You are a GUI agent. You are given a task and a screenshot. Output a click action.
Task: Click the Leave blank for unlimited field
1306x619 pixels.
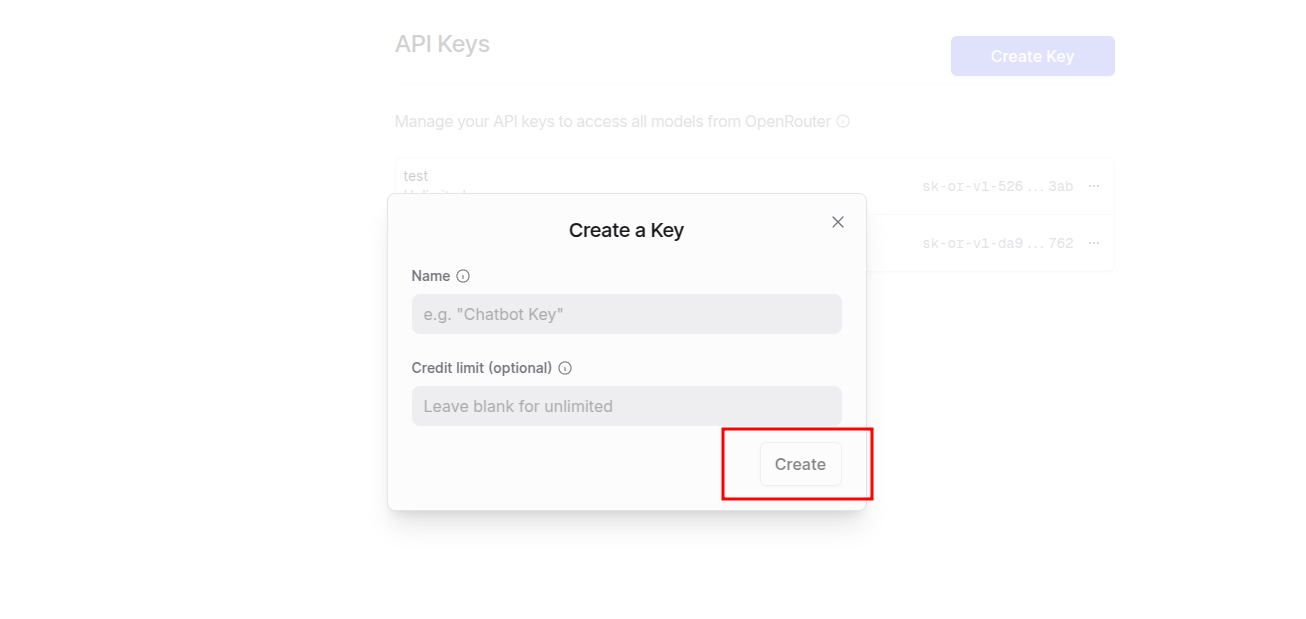(626, 406)
